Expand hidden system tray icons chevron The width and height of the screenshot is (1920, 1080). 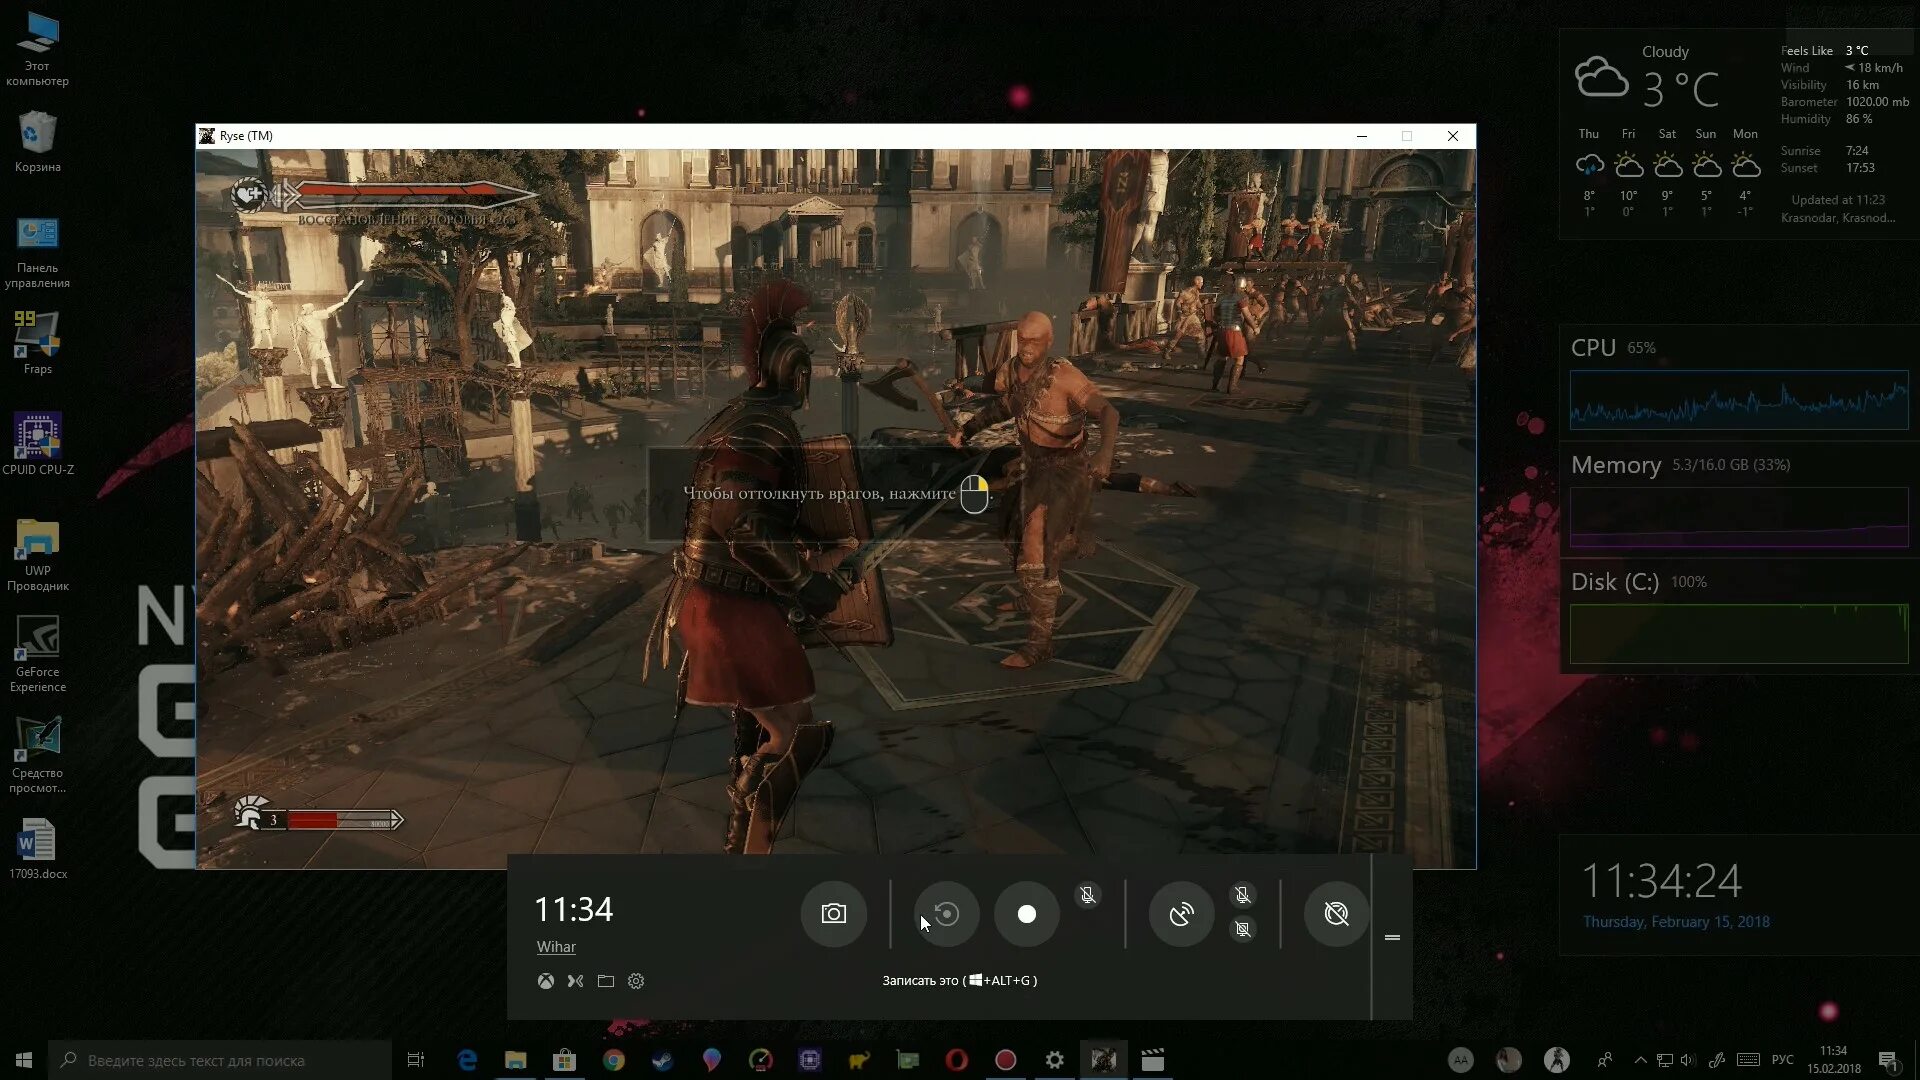1640,1060
